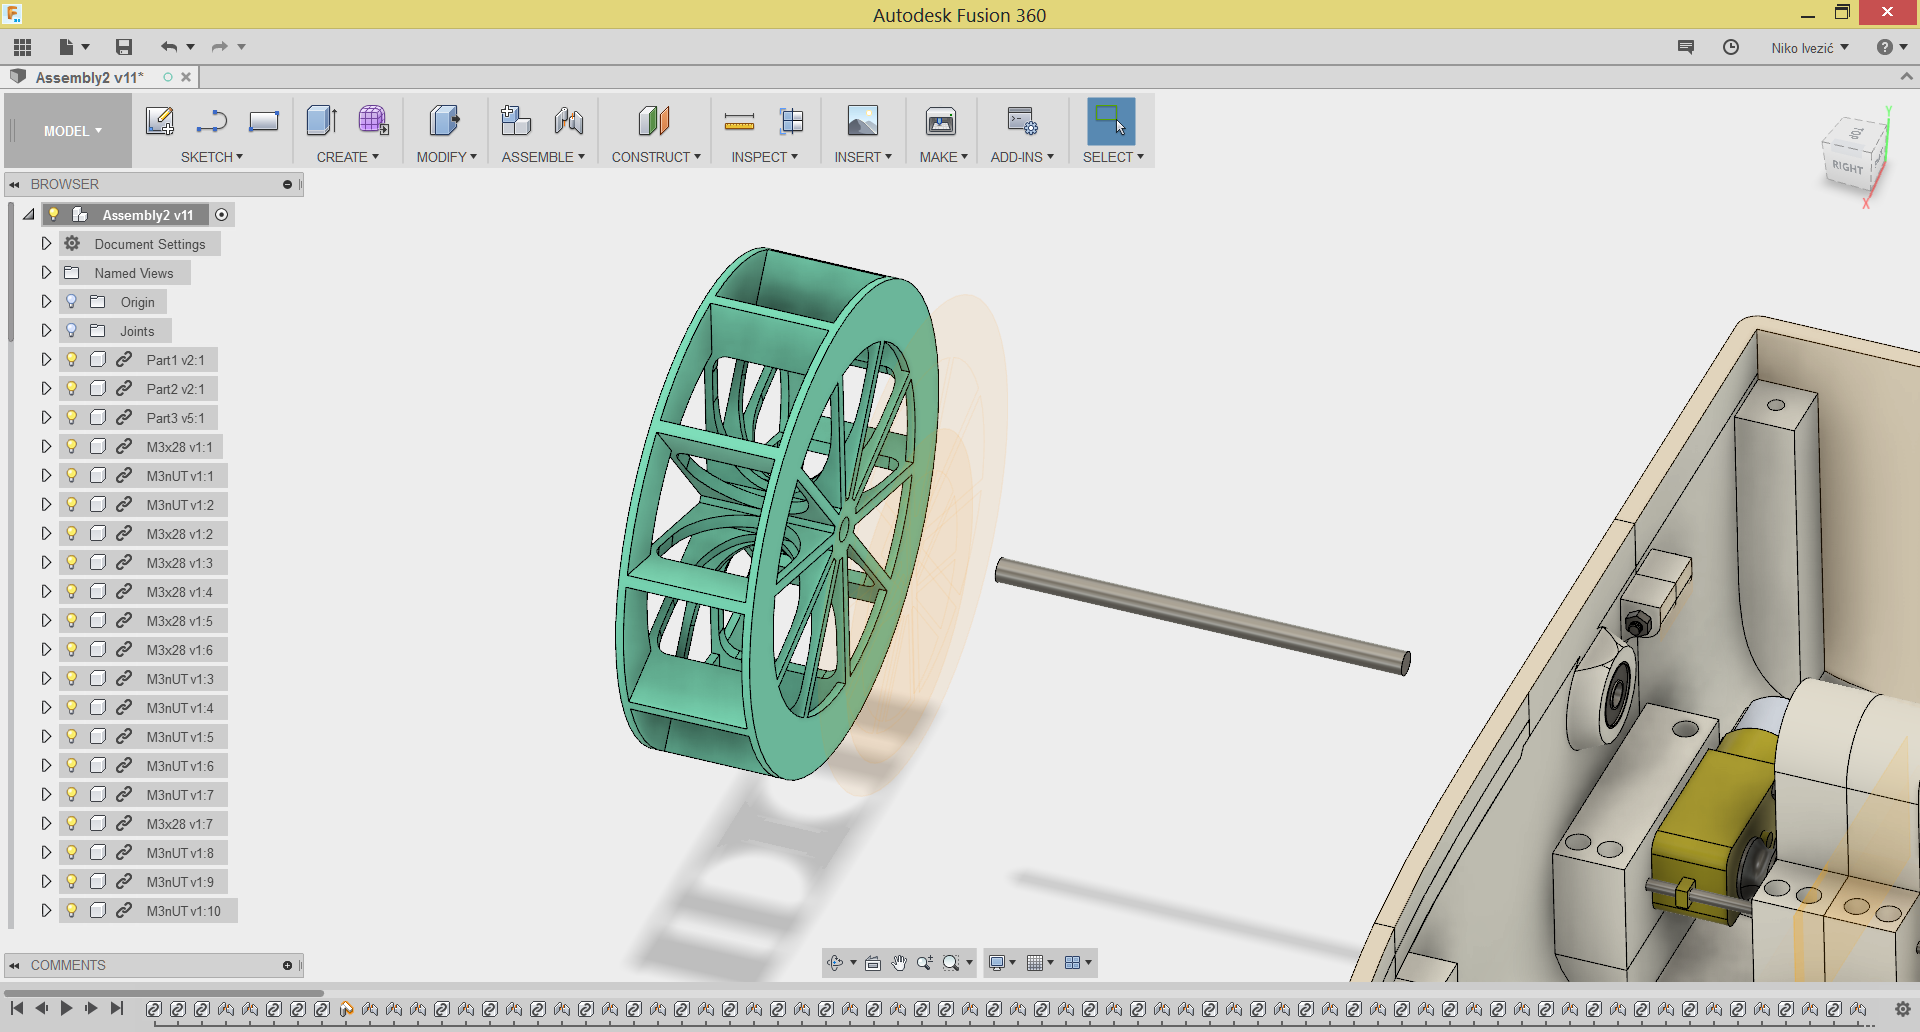Screen dimensions: 1920x1032
Task: Click the Redo arrow icon
Action: tap(220, 47)
